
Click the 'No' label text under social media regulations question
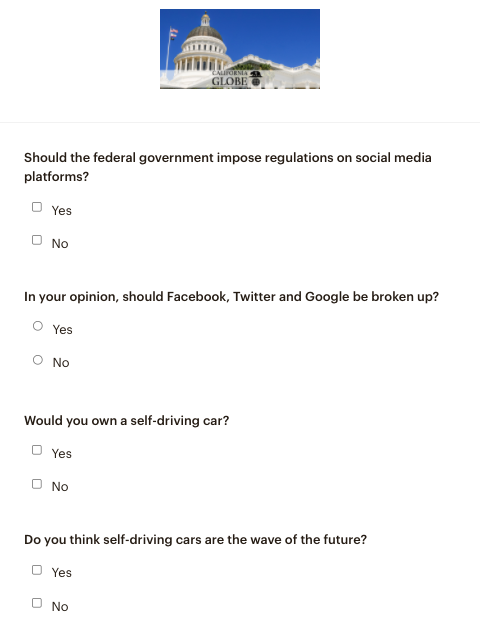tap(60, 244)
